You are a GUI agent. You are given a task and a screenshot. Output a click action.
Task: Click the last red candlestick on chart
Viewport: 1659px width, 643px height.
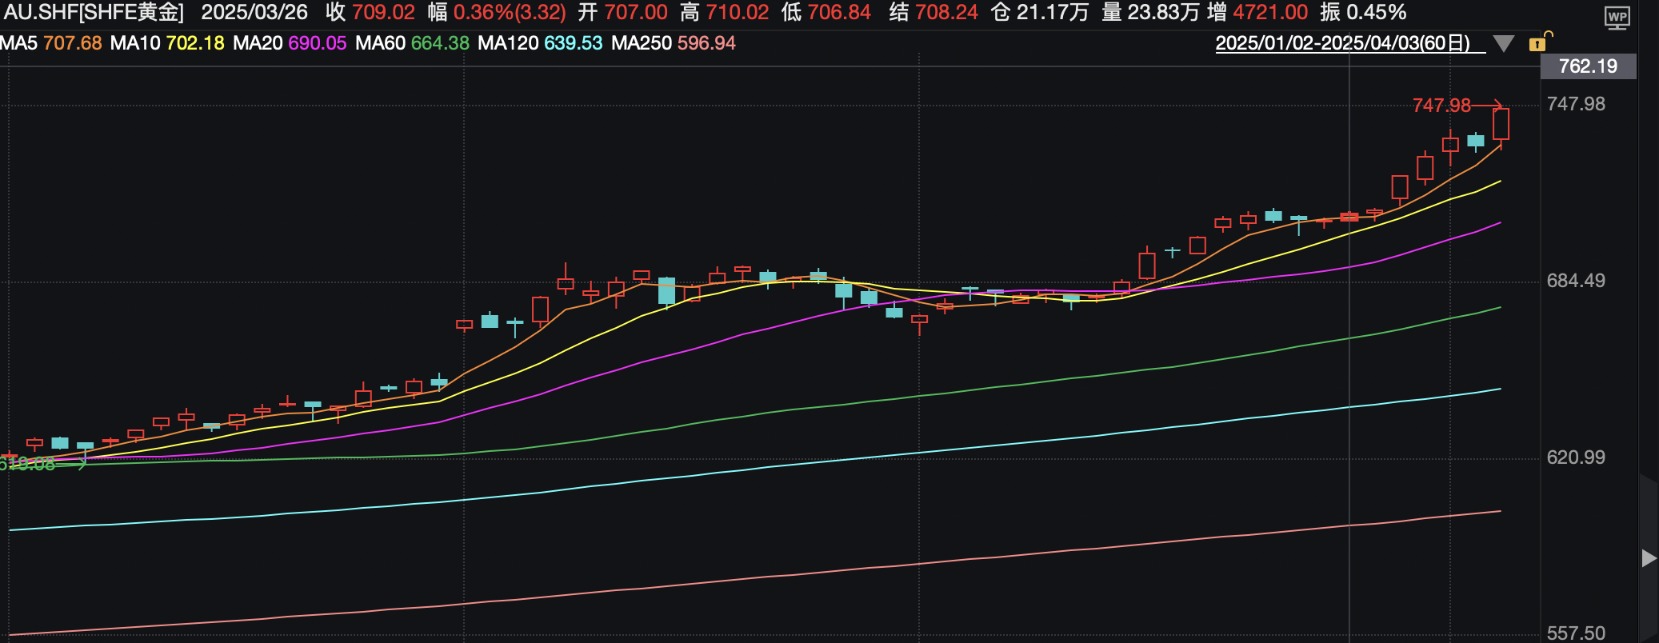coord(1501,125)
